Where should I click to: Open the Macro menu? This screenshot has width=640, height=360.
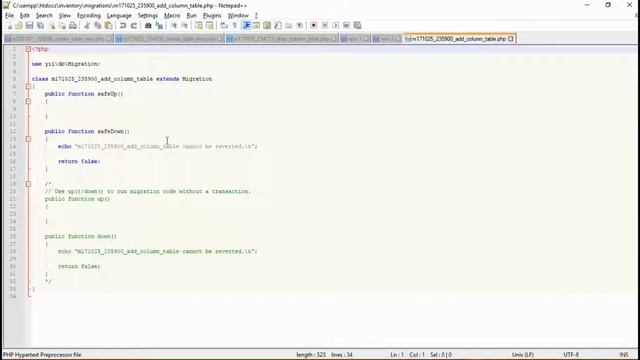coord(172,16)
